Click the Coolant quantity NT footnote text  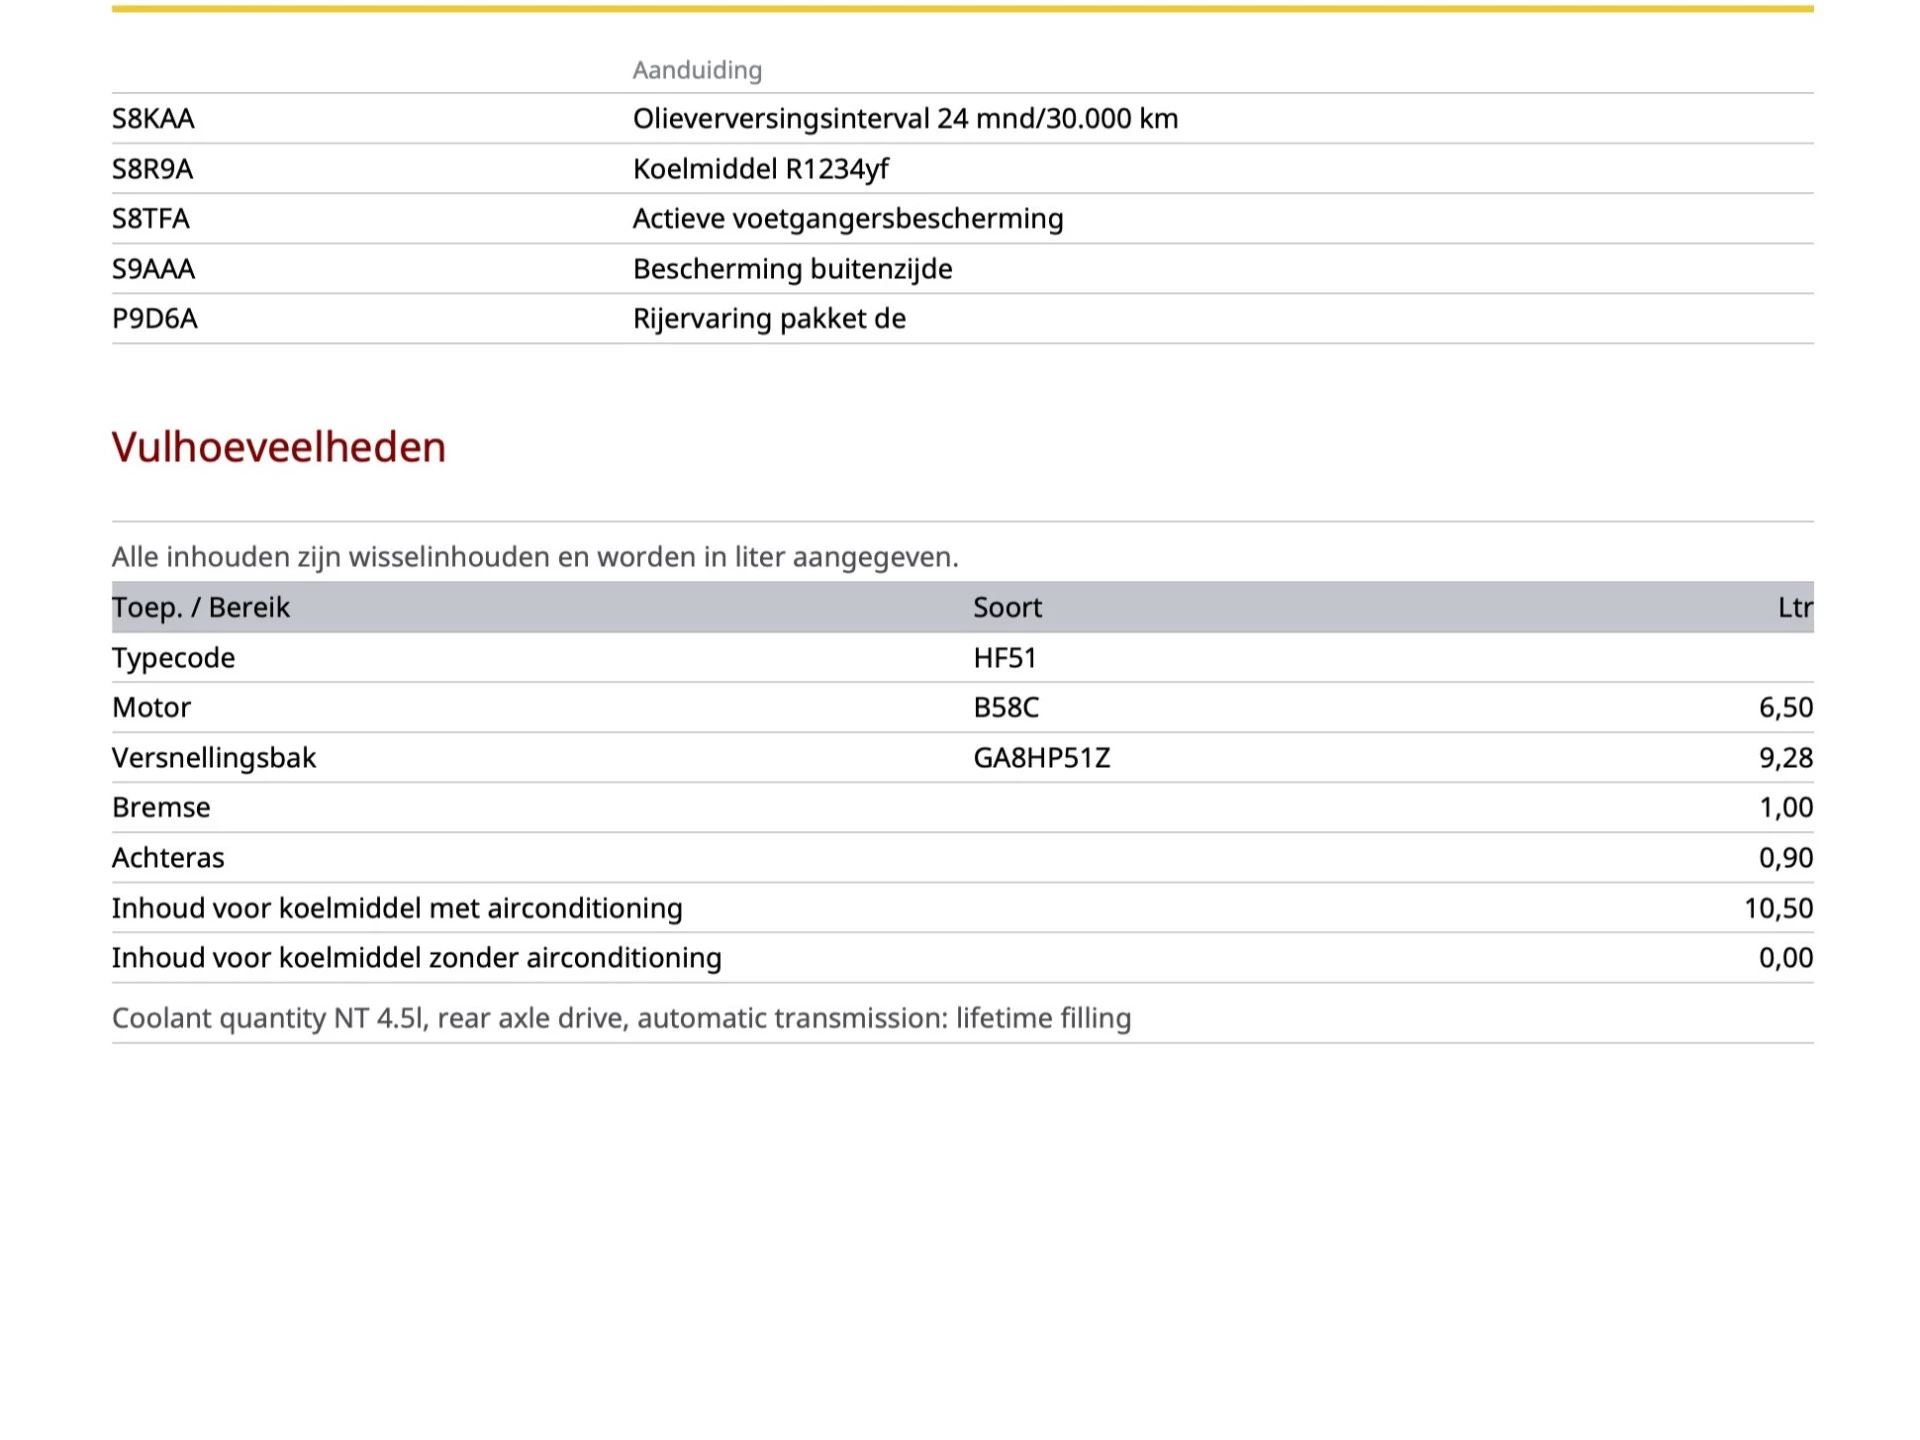pyautogui.click(x=621, y=1018)
